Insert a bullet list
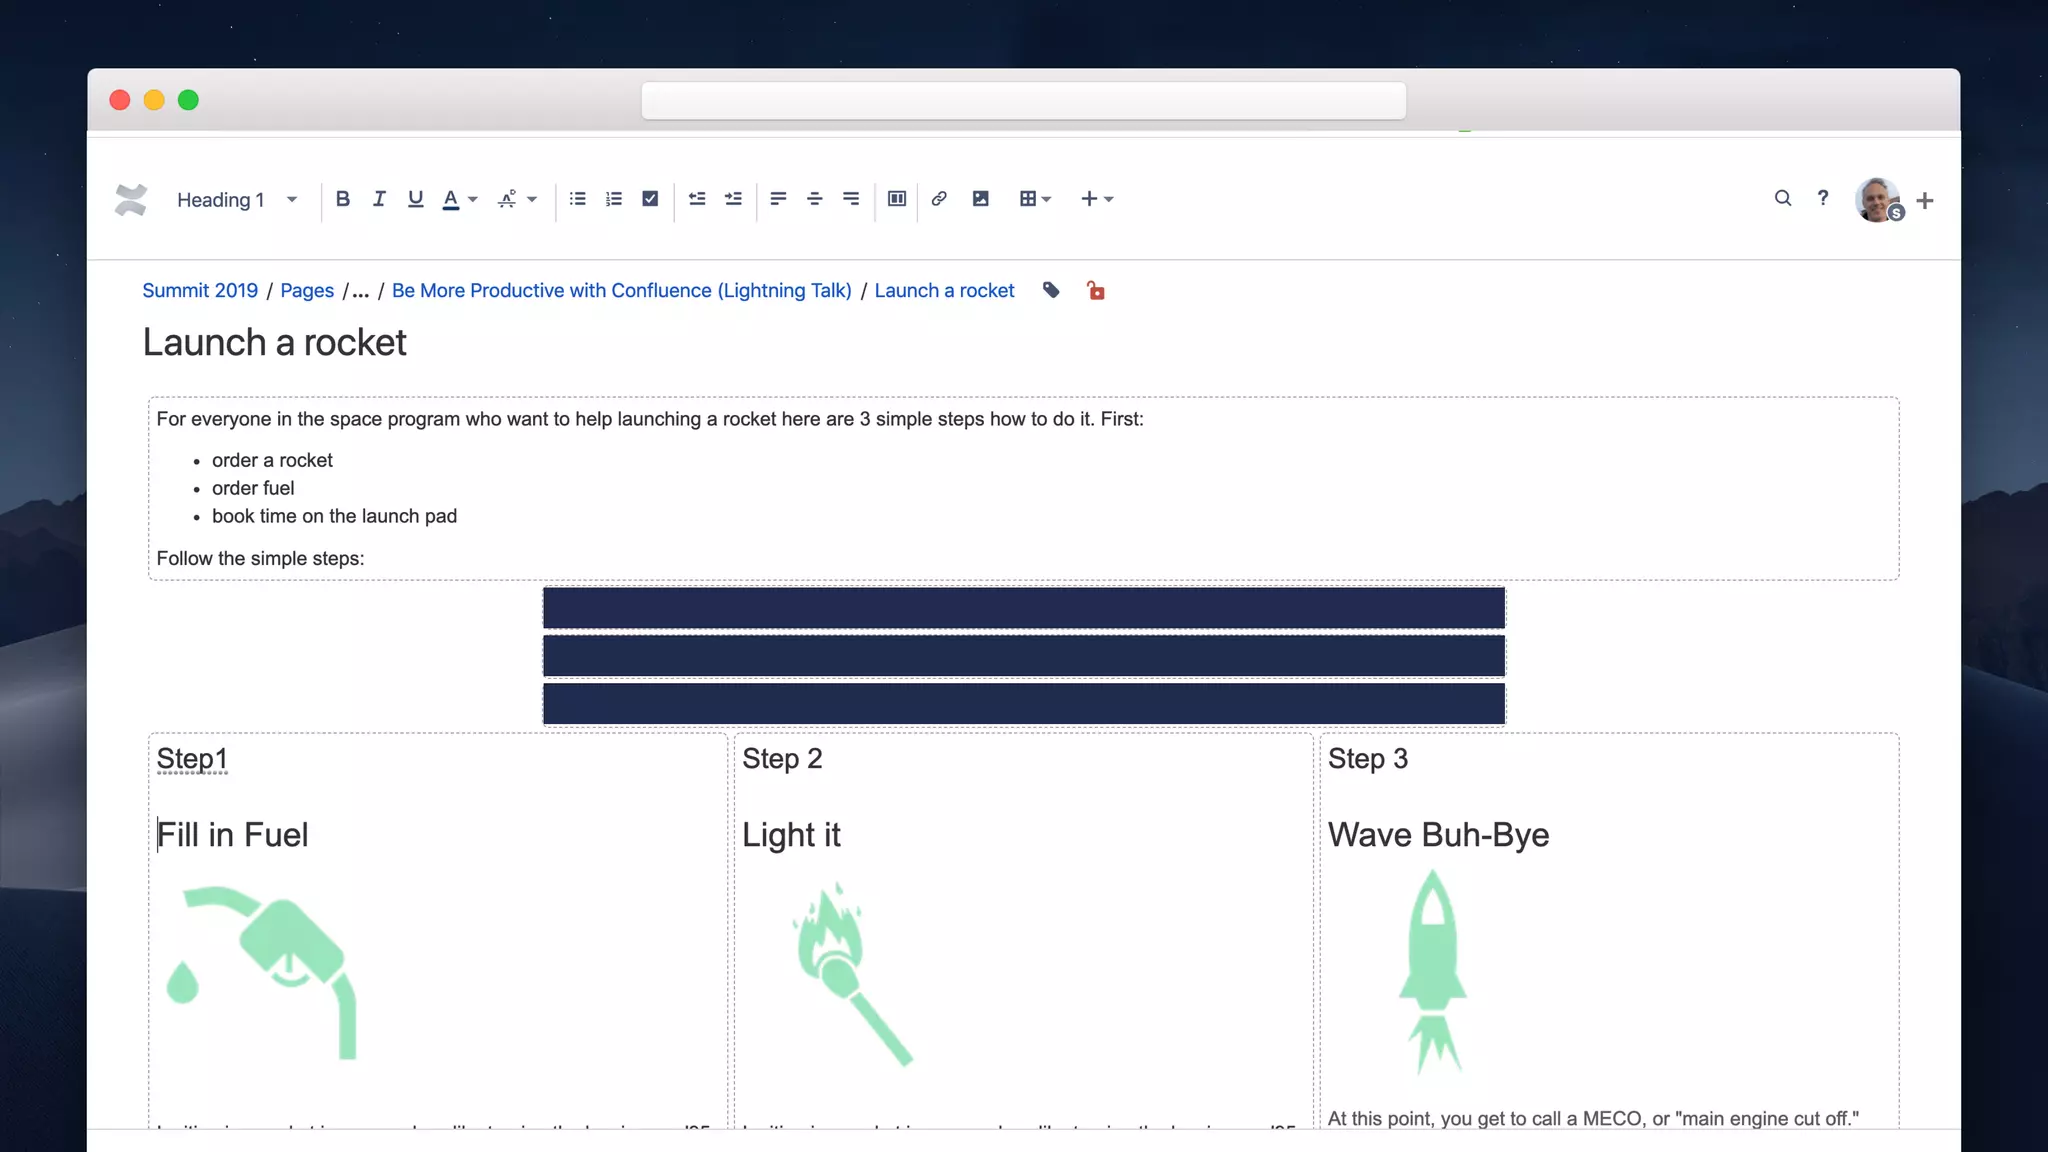 point(577,199)
